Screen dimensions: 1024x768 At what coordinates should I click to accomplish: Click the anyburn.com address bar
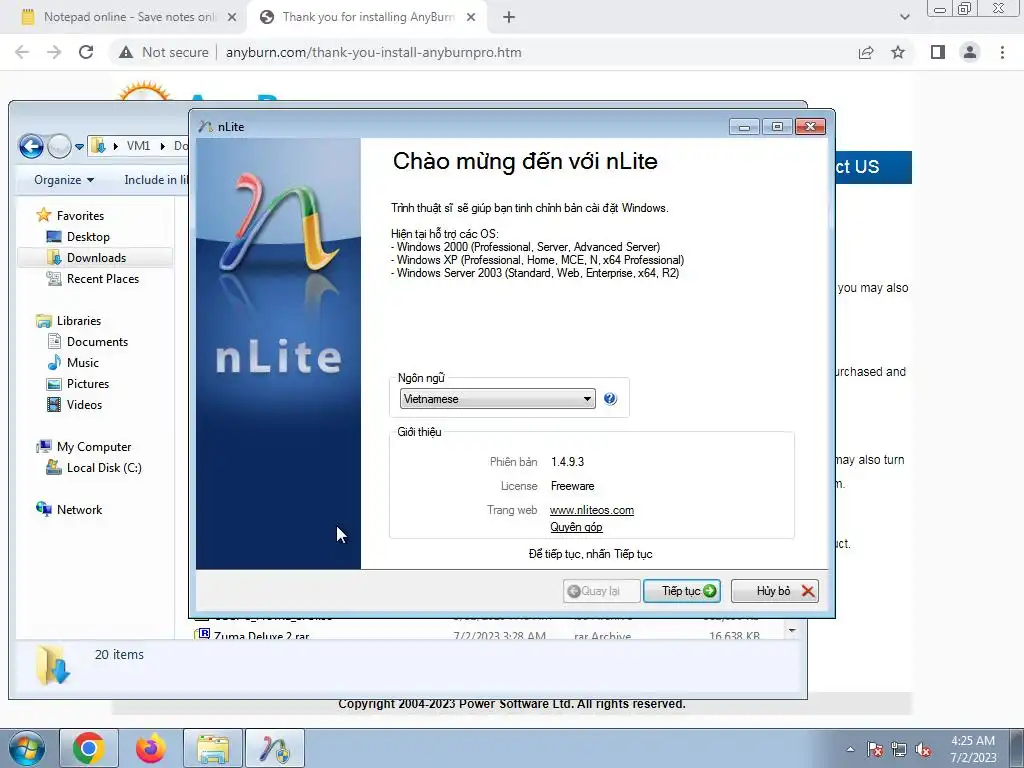[374, 52]
